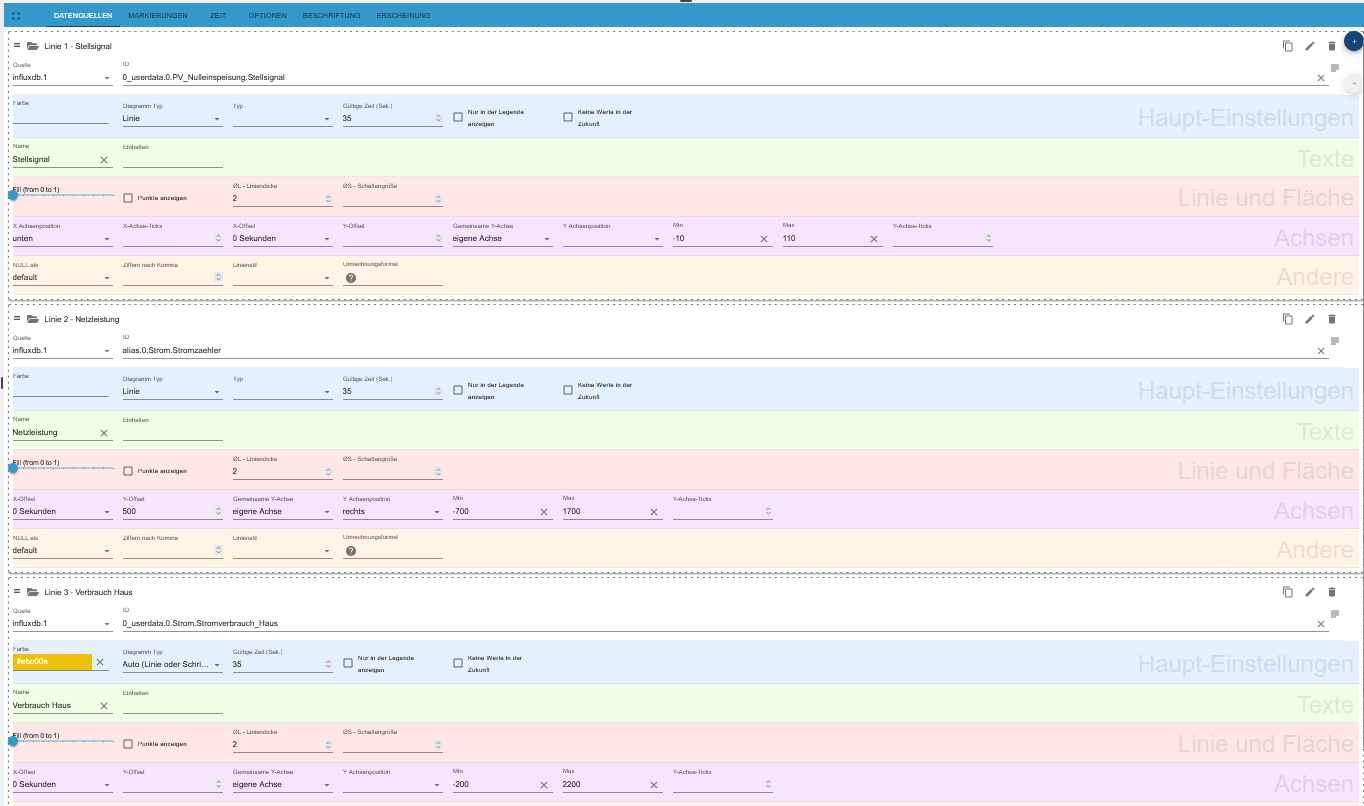Expand the Quelle dropdown in Linie 3
Image resolution: width=1364 pixels, height=806 pixels.
coord(62,624)
